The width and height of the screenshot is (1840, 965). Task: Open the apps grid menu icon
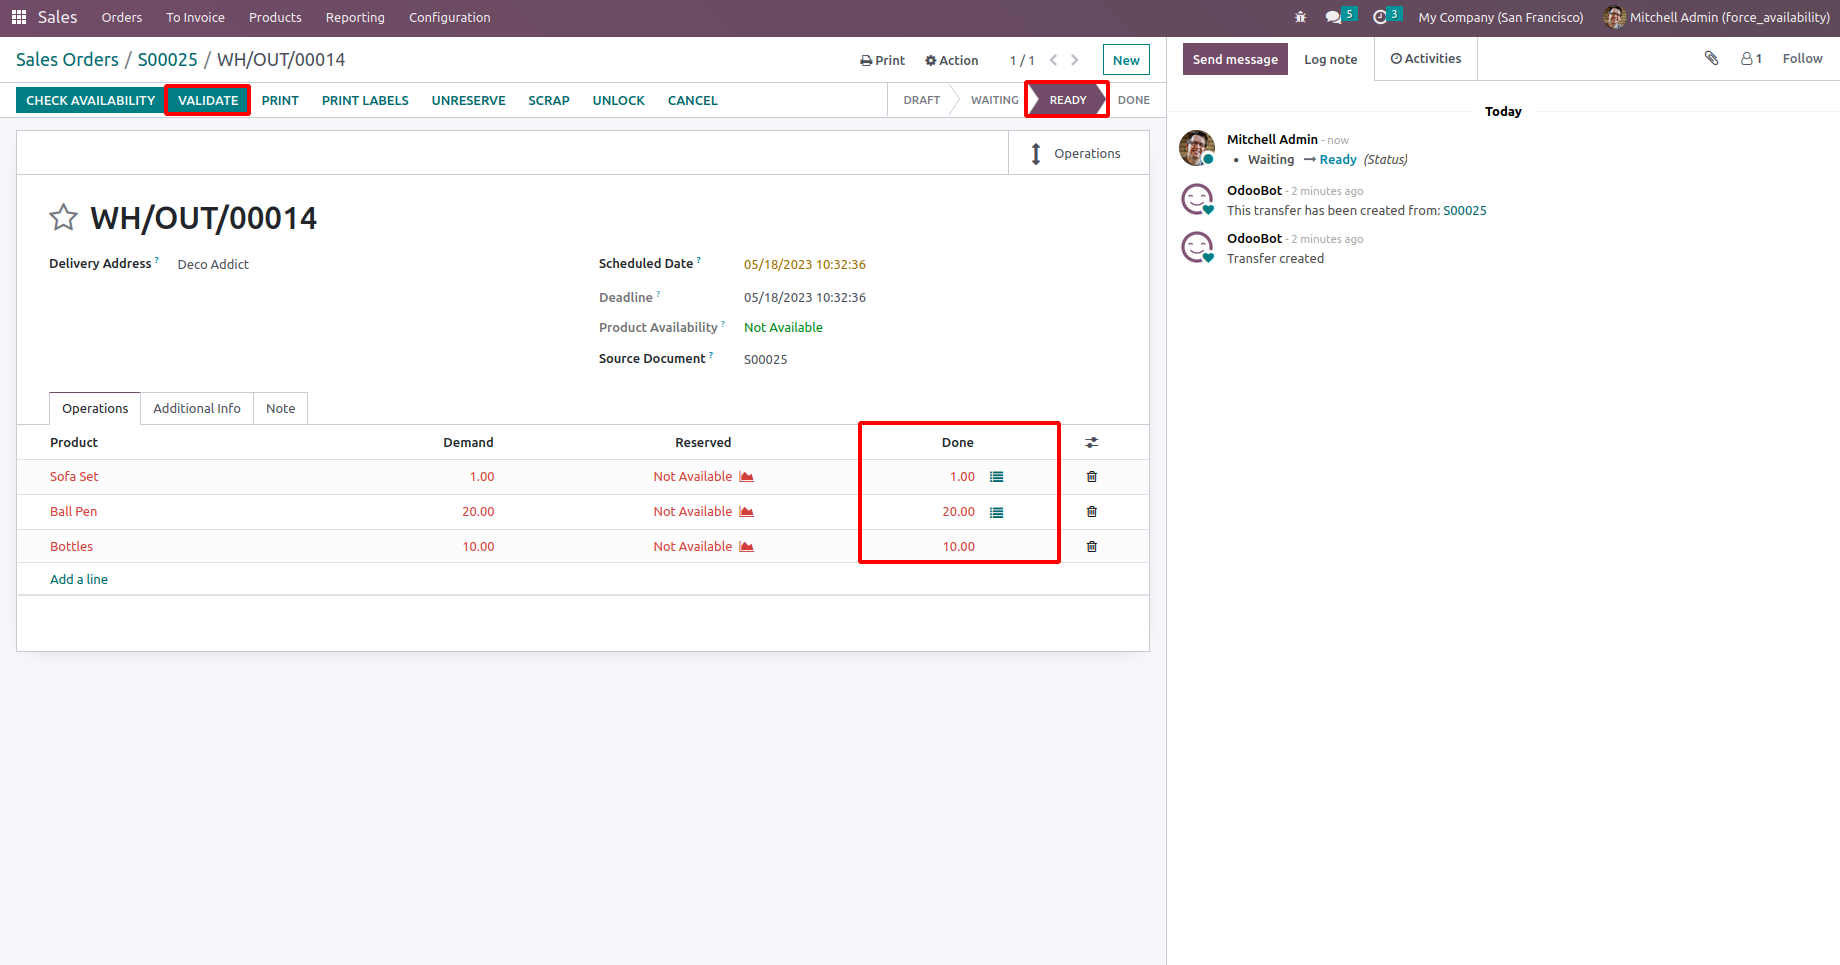click(19, 17)
